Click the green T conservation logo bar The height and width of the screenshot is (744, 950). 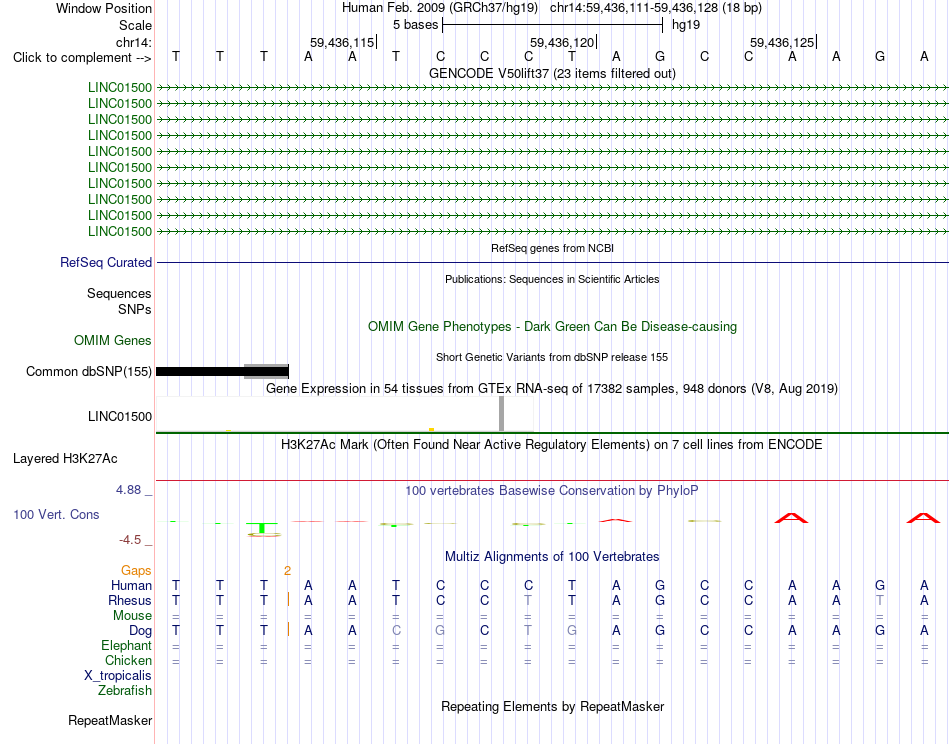(x=262, y=528)
